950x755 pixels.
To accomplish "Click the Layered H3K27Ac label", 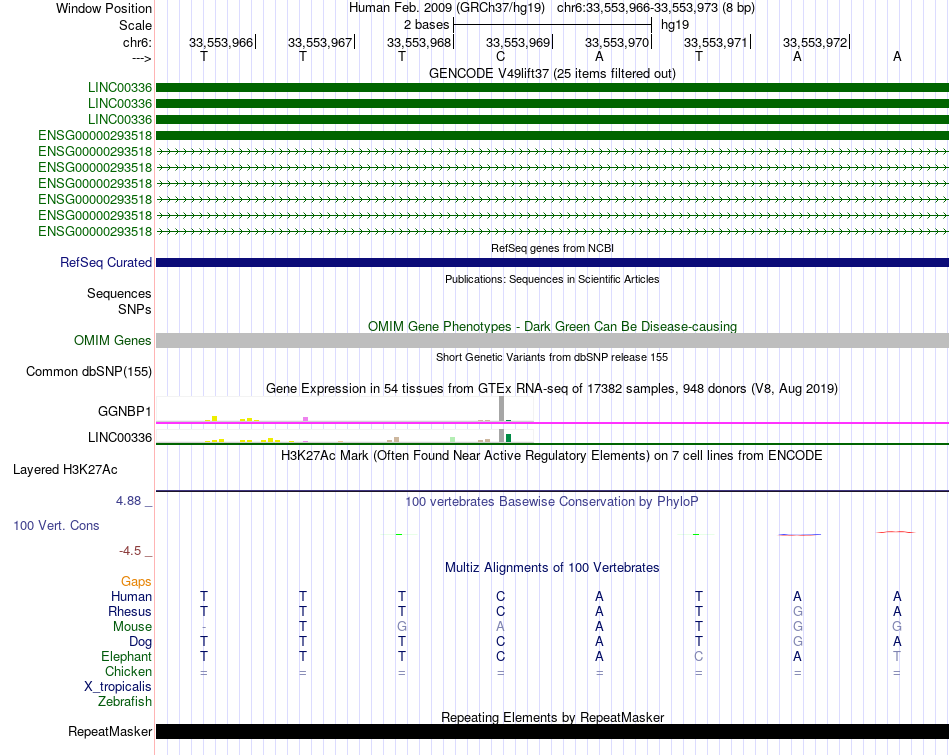I will pyautogui.click(x=65, y=470).
